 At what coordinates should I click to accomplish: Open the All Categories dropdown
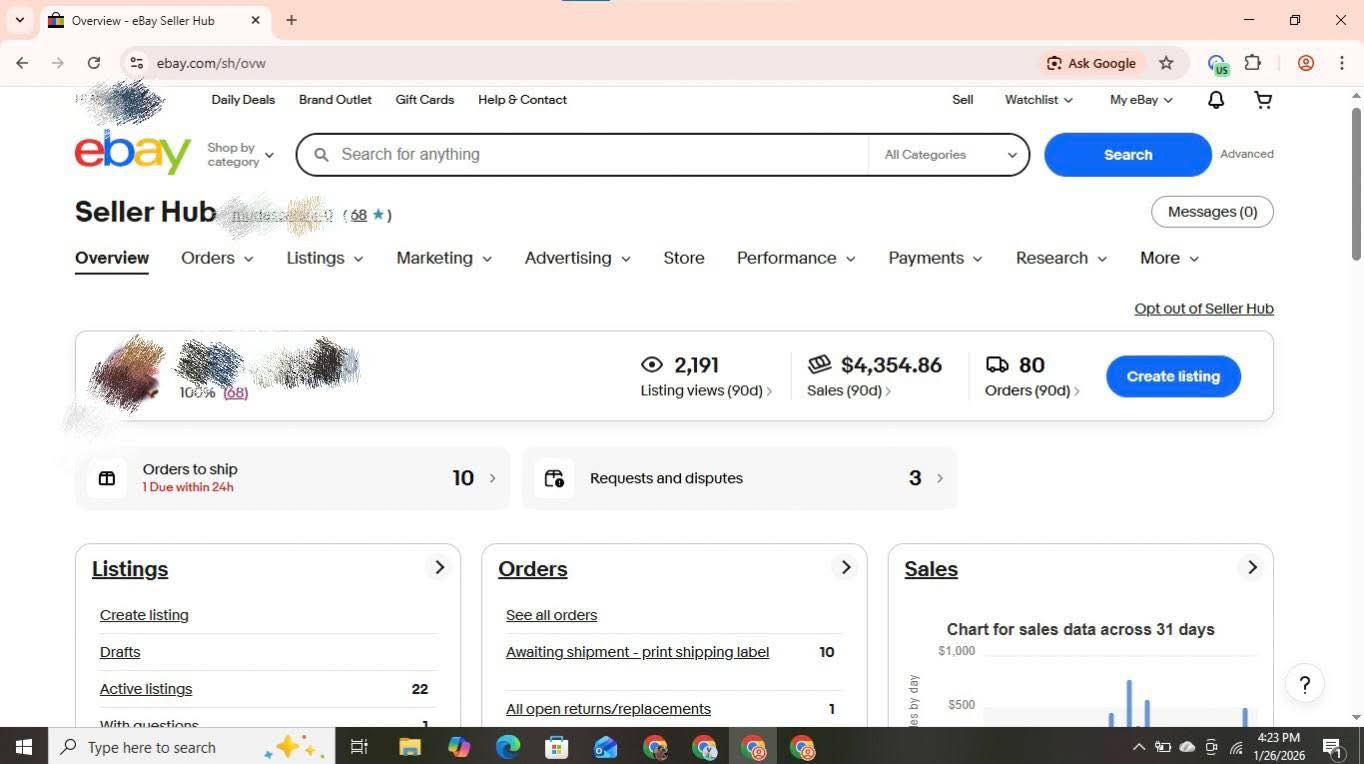947,155
